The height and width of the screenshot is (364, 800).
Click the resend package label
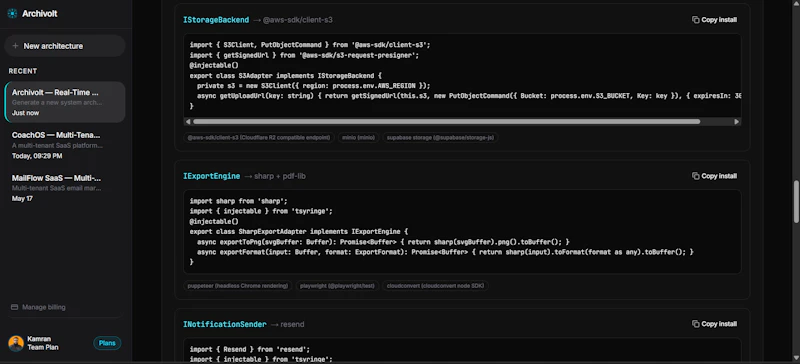[292, 324]
